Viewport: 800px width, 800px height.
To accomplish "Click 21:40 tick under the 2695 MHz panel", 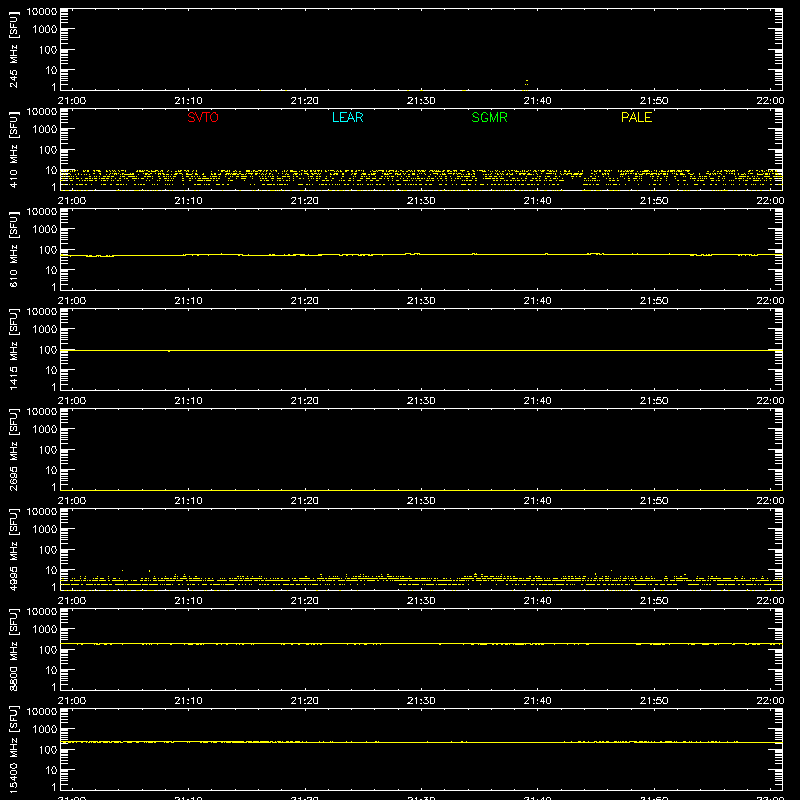I will pyautogui.click(x=537, y=501).
